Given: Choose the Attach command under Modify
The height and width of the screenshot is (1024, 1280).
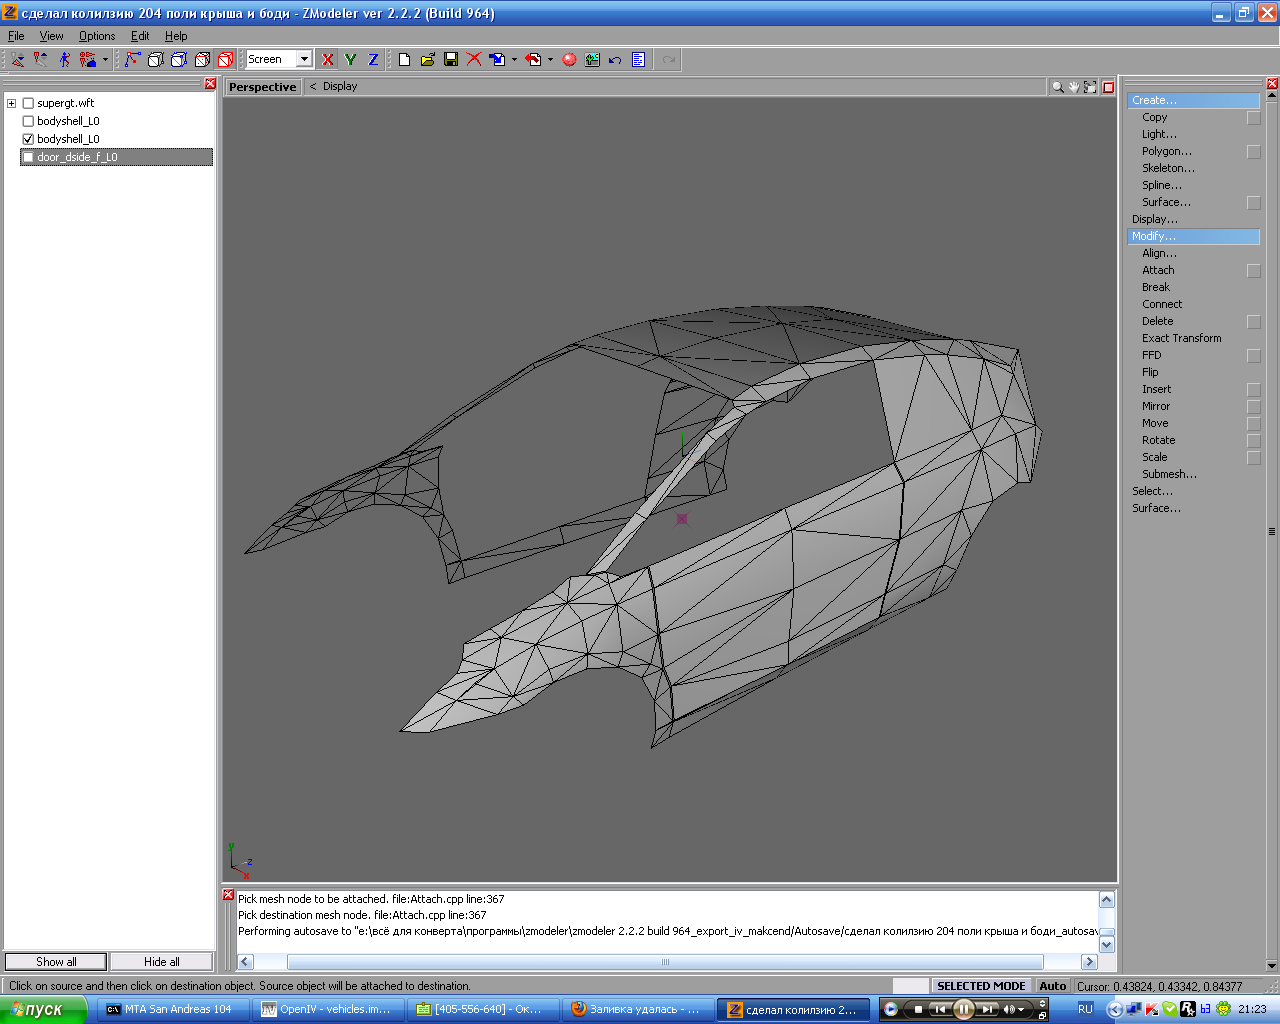Looking at the screenshot, I should point(1158,270).
